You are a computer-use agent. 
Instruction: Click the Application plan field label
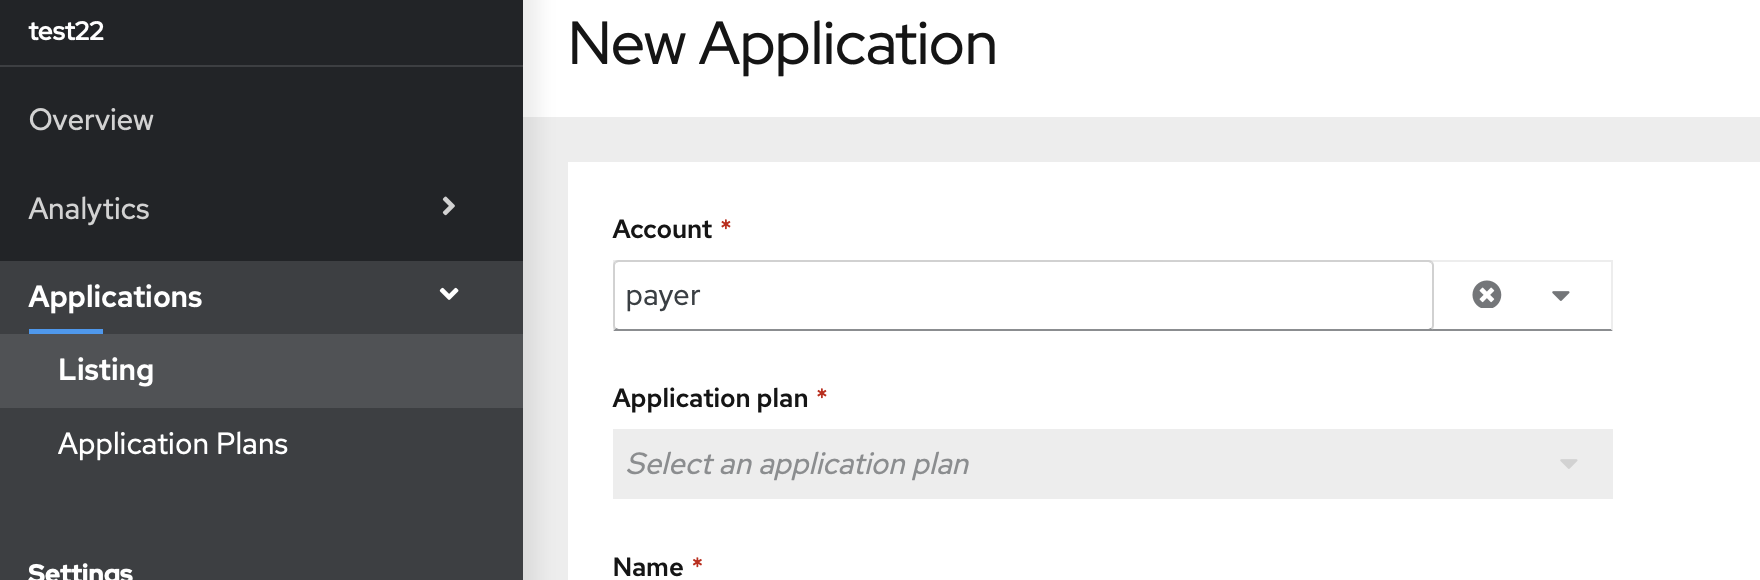point(710,398)
